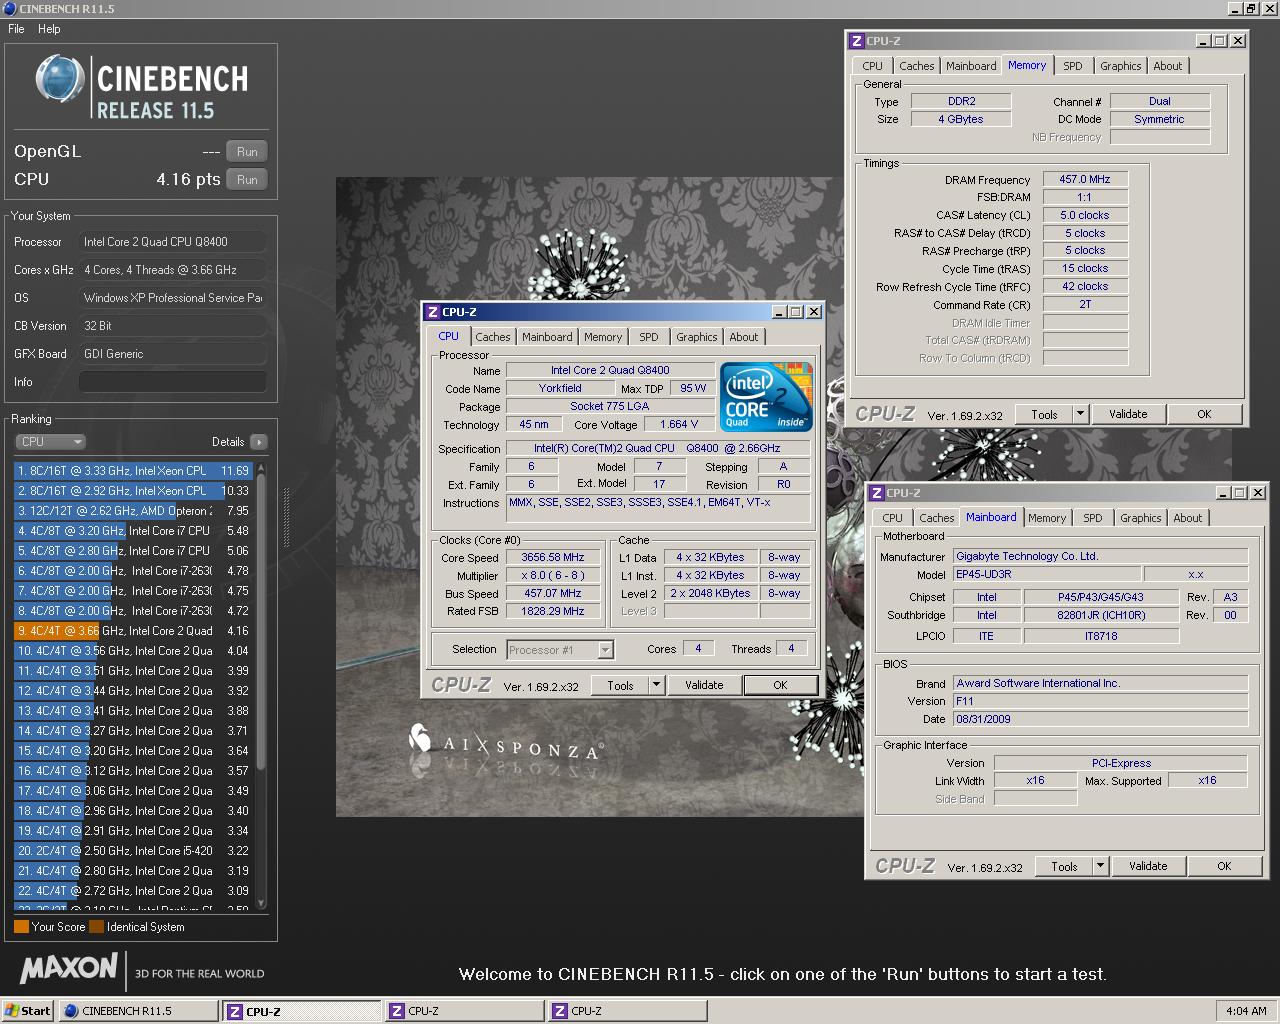
Task: Click the last CPU-Z taskbar button
Action: pos(628,1011)
